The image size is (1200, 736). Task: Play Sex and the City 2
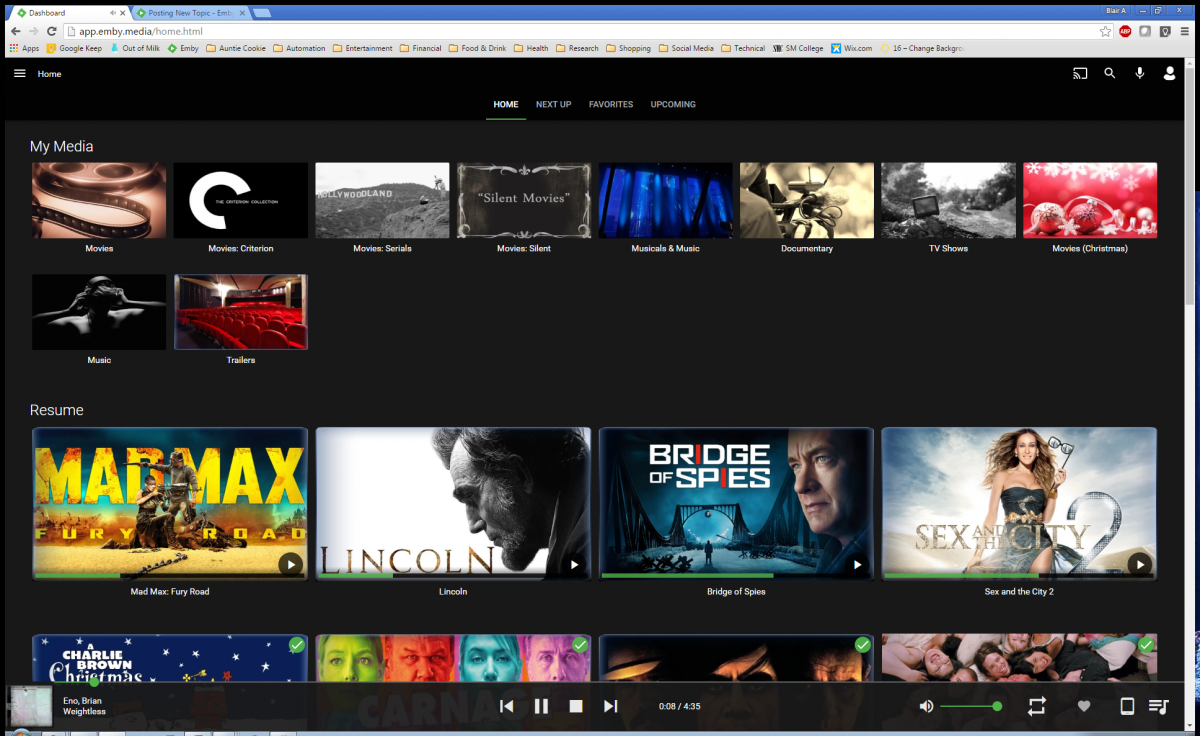1140,564
